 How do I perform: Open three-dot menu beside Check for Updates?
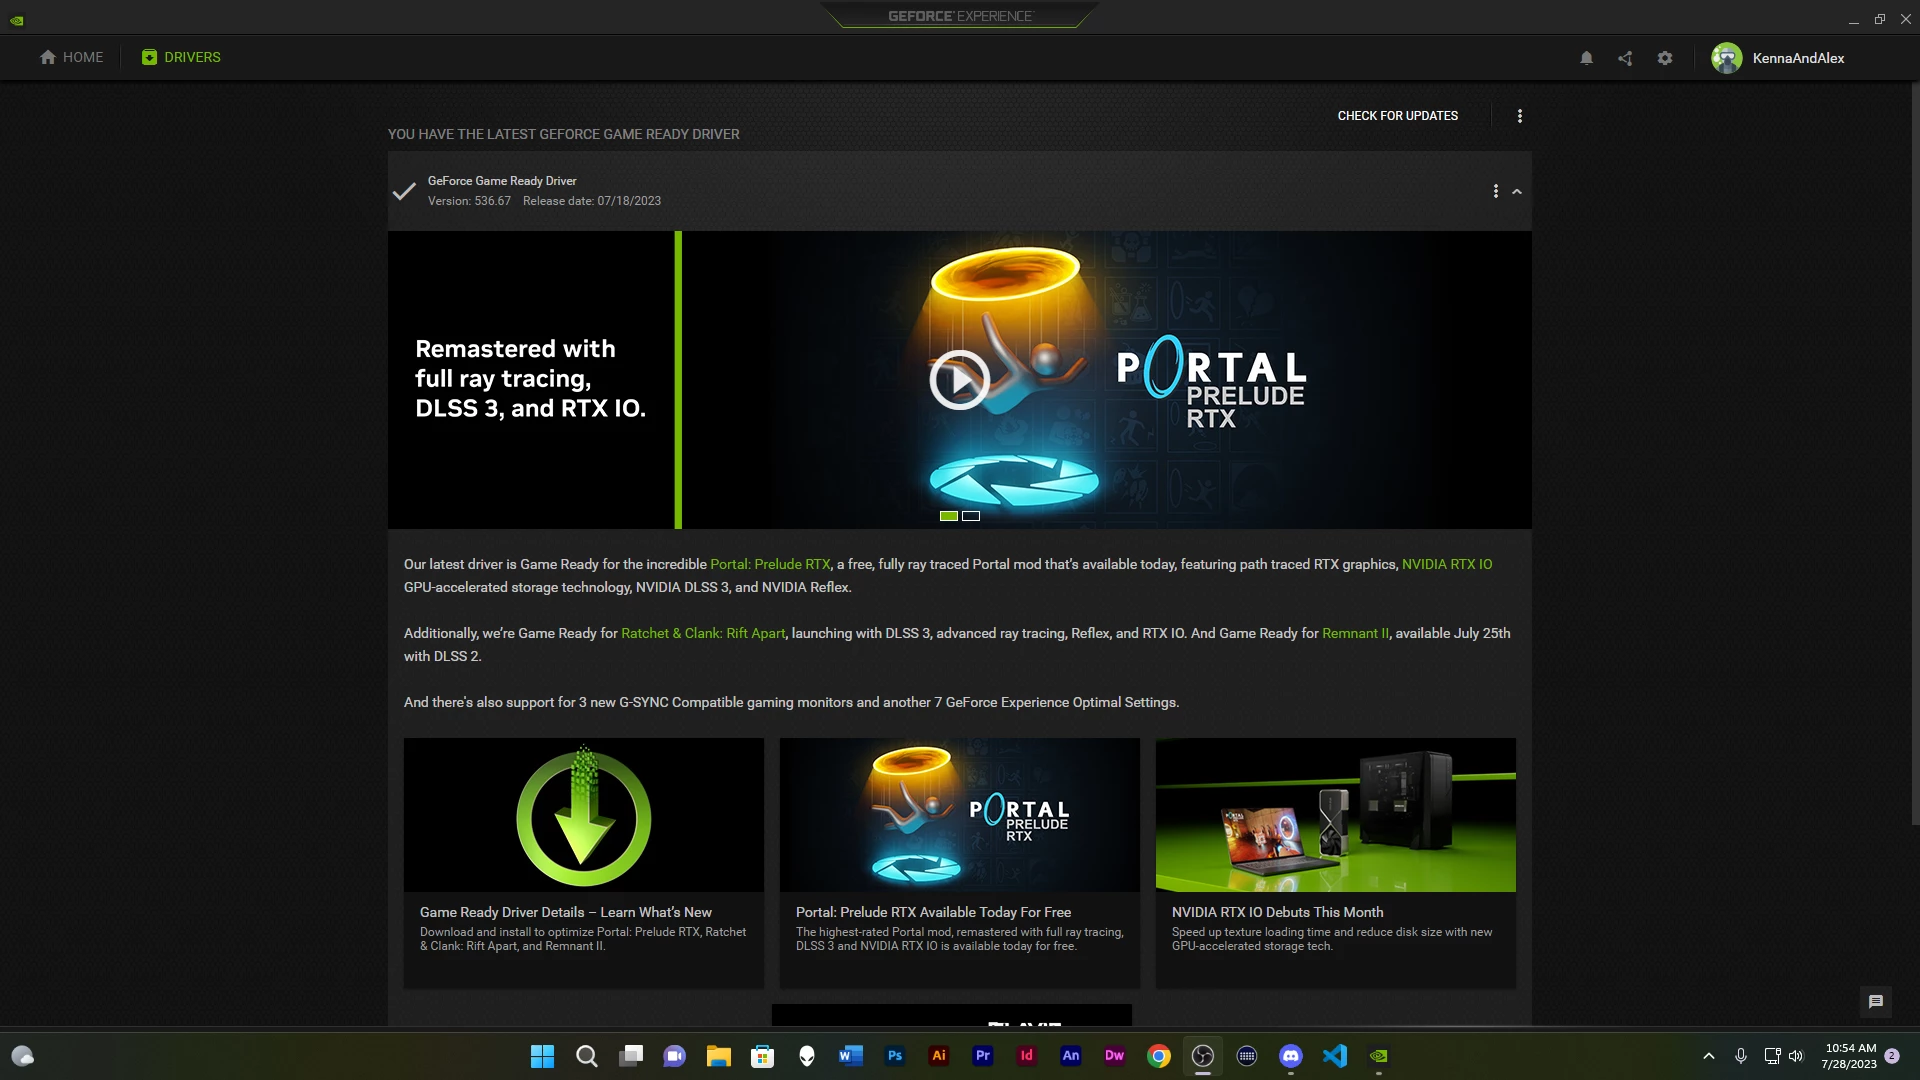1520,116
